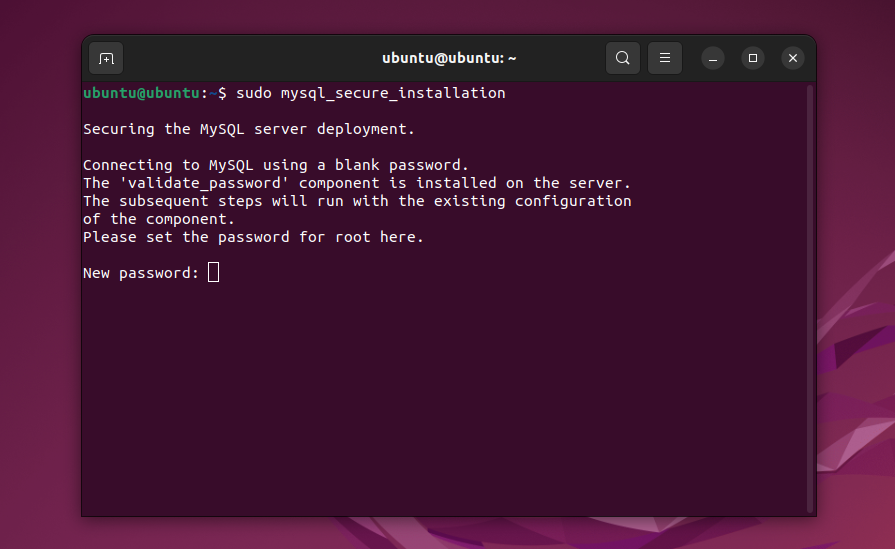
Task: Open a new terminal tab
Action: (x=106, y=58)
